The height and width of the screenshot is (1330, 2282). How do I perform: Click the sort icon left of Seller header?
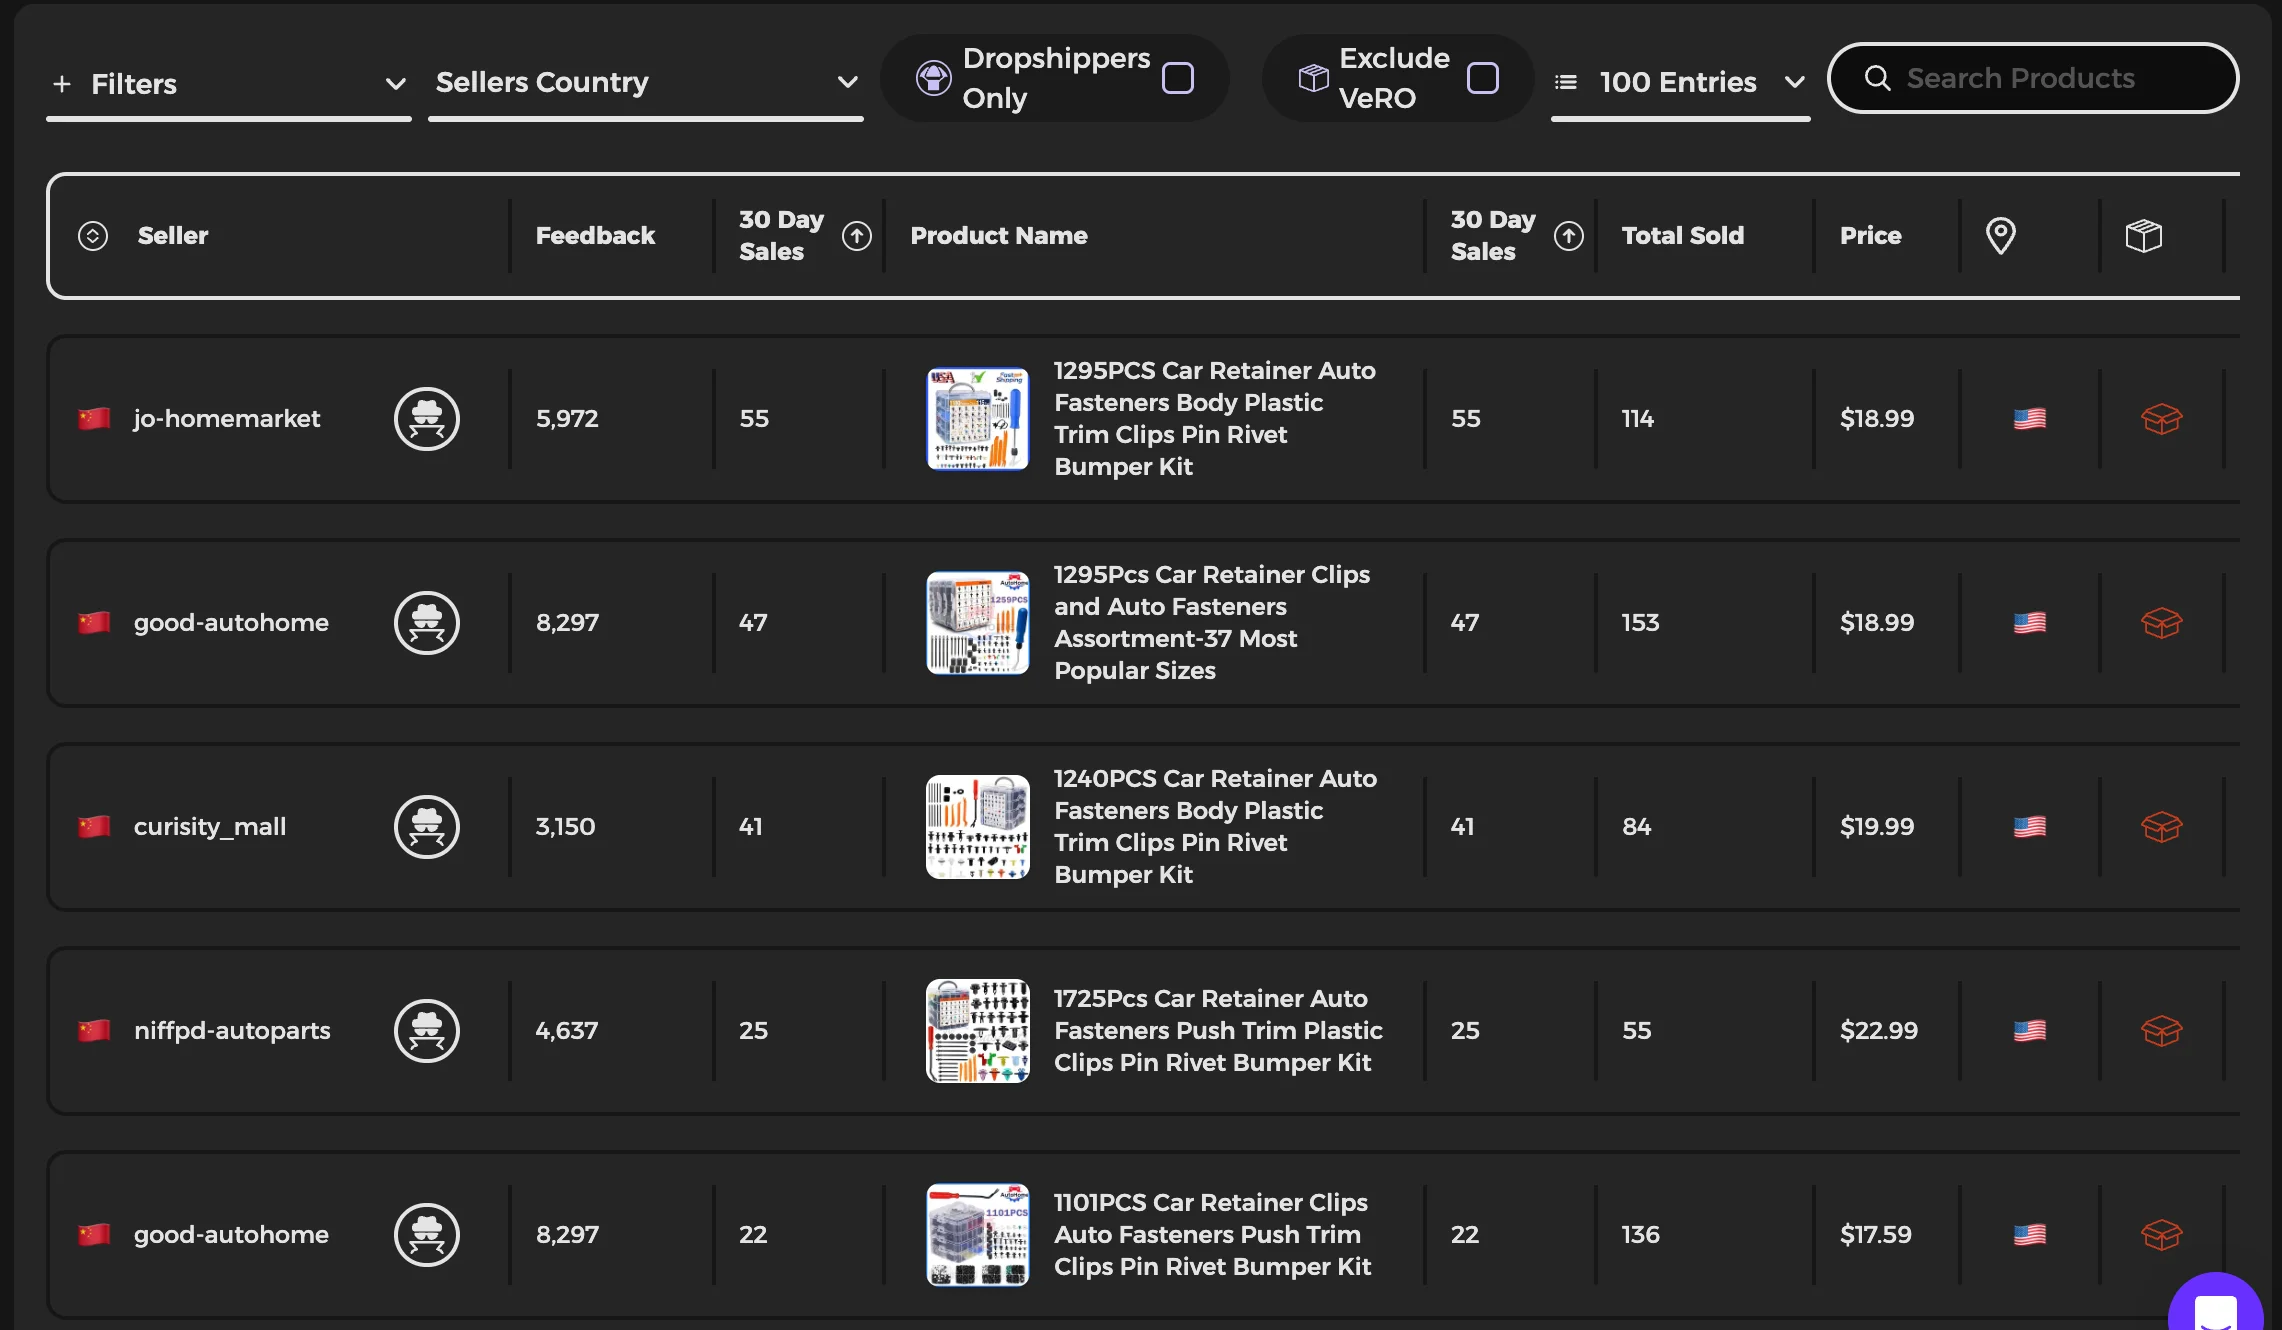click(93, 236)
